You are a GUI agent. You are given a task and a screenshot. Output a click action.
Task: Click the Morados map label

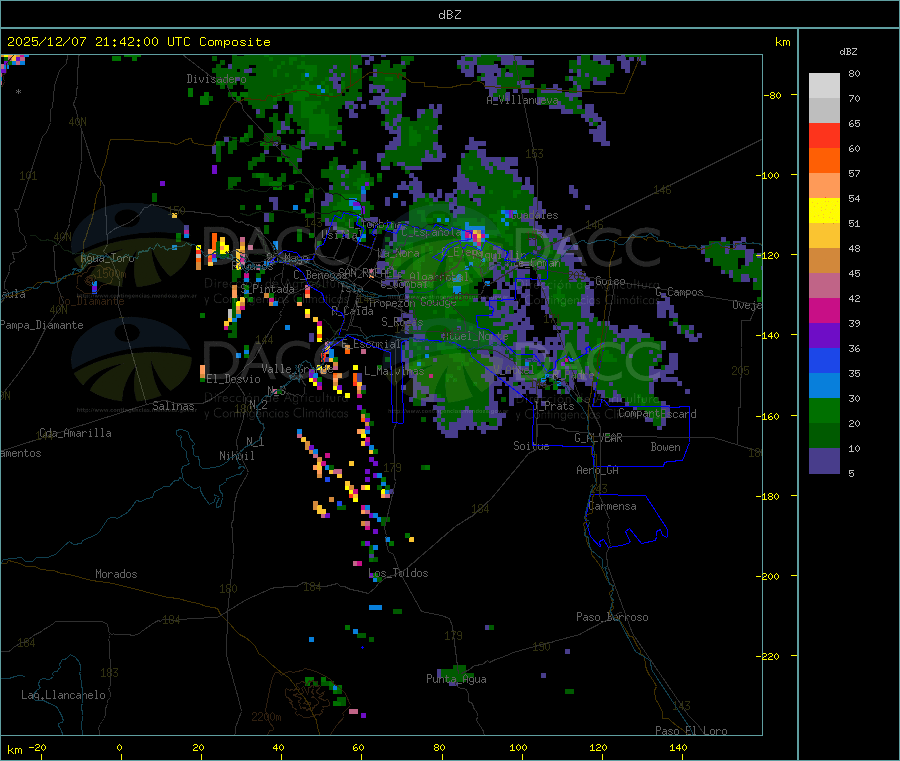[x=117, y=574]
